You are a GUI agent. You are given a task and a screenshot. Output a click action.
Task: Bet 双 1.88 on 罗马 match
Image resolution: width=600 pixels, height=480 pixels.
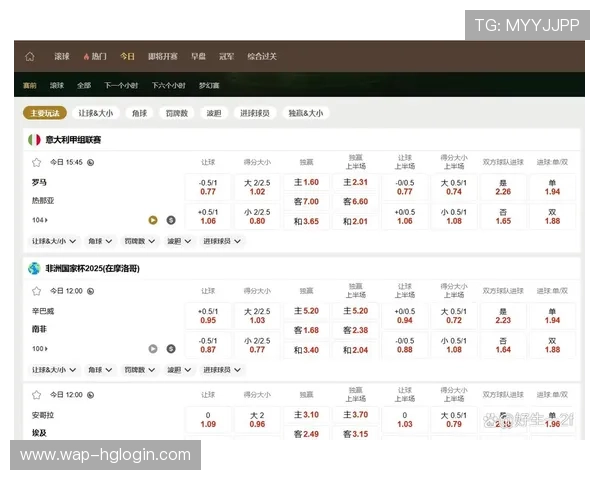click(552, 216)
